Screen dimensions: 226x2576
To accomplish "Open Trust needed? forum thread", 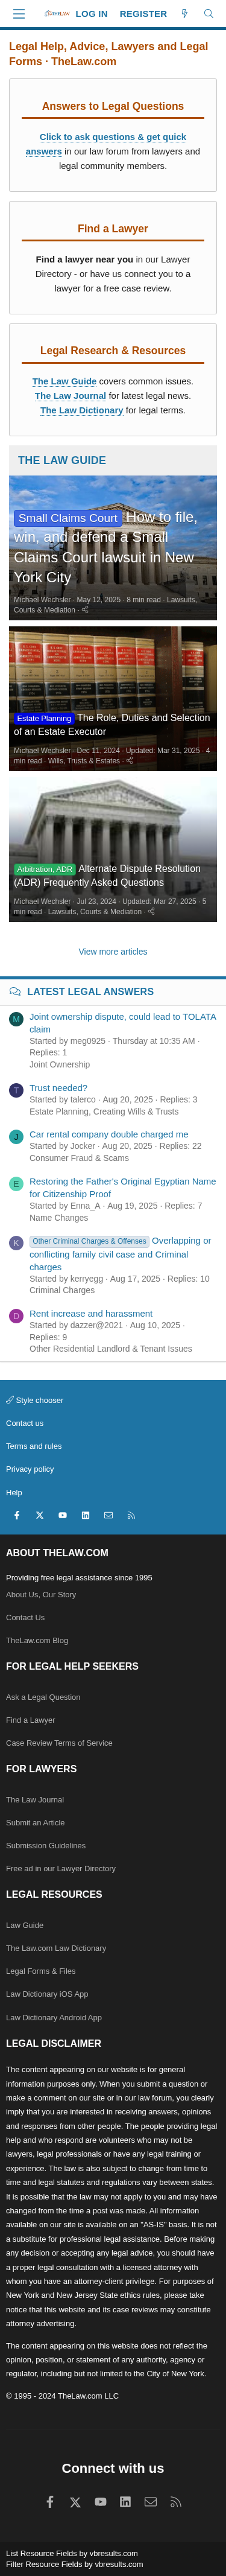I will [x=58, y=1087].
